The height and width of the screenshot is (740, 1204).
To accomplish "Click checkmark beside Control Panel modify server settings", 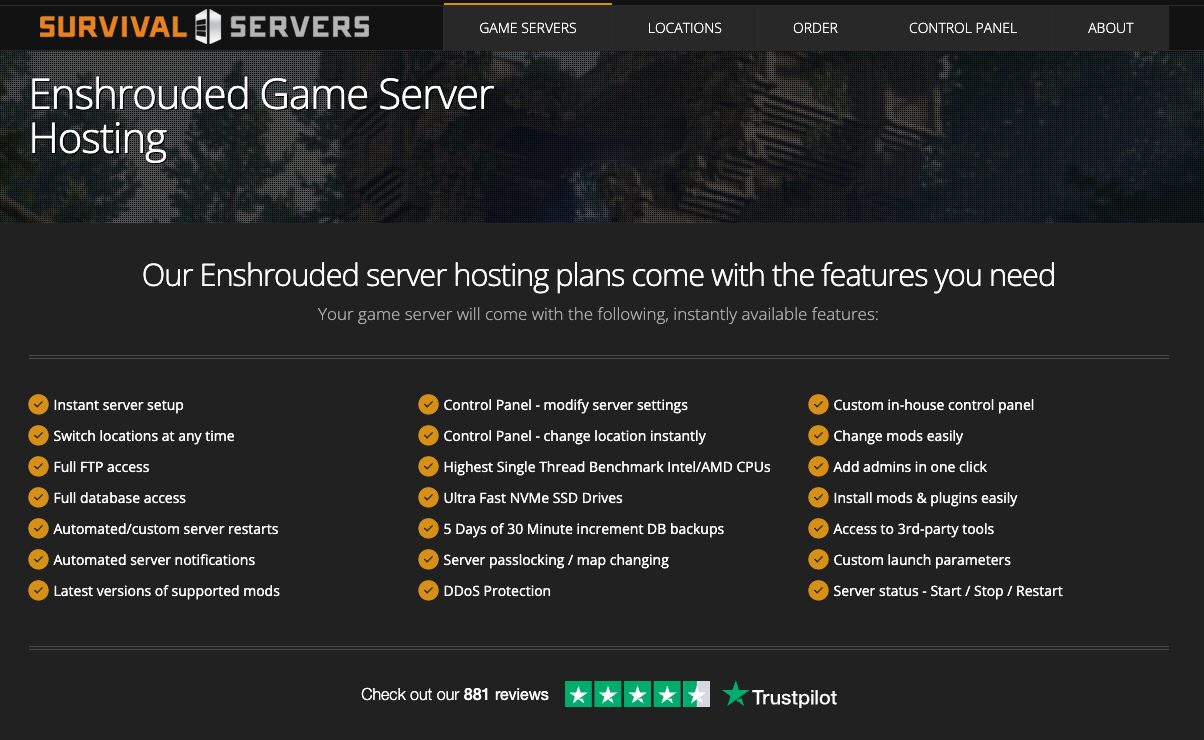I will click(x=428, y=404).
